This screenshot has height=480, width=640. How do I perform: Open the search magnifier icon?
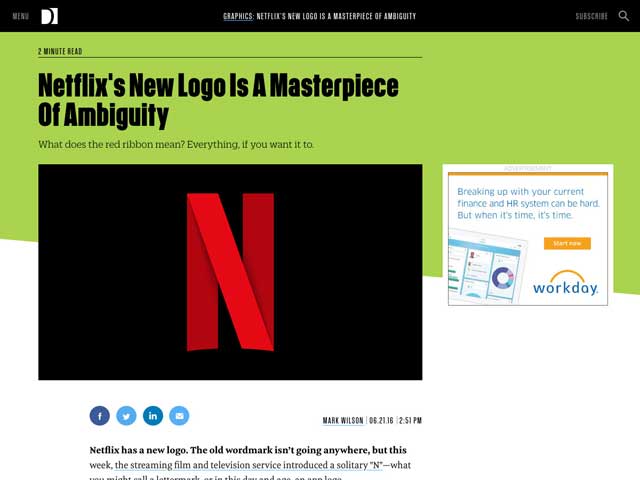coord(623,16)
